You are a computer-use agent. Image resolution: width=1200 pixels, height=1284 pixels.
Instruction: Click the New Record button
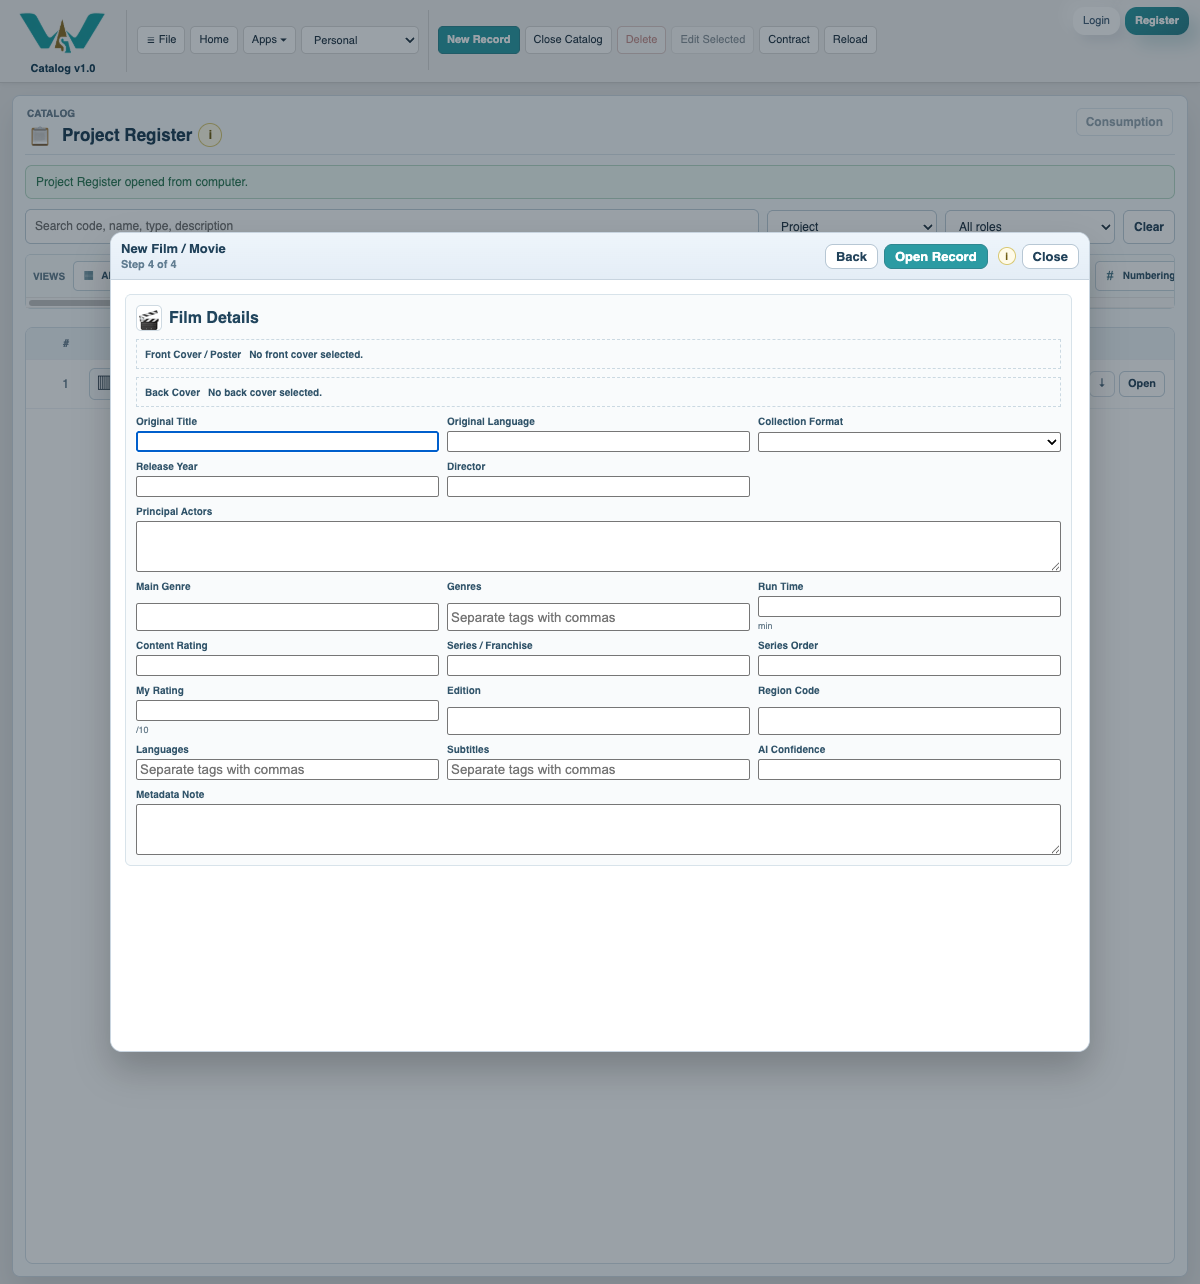pyautogui.click(x=478, y=40)
